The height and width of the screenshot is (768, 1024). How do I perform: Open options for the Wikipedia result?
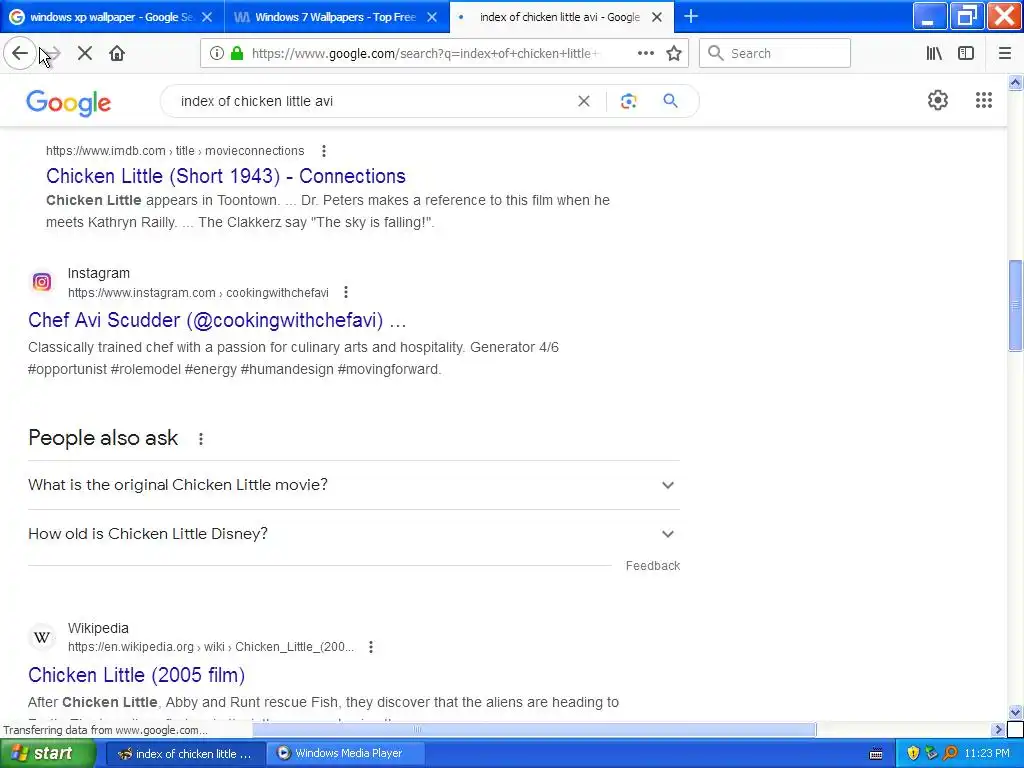[371, 647]
